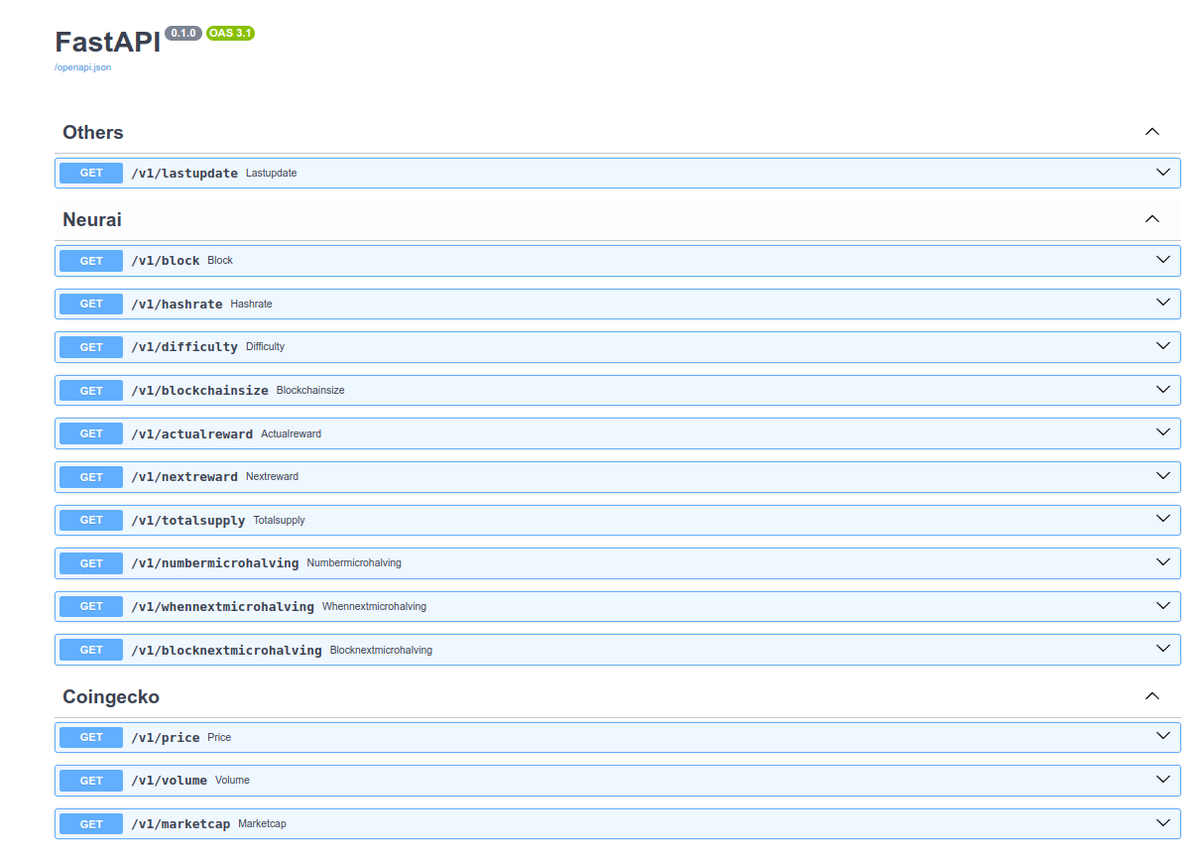The image size is (1200, 860).
Task: Select the /v1/block path text
Action: pos(165,260)
